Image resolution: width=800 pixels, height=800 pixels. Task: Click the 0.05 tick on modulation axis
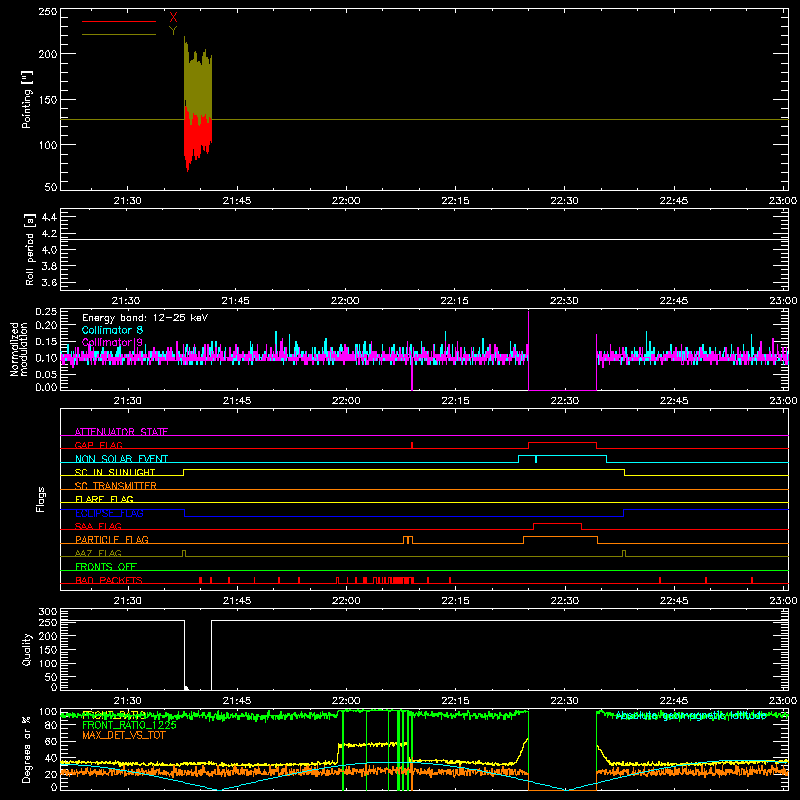click(46, 374)
